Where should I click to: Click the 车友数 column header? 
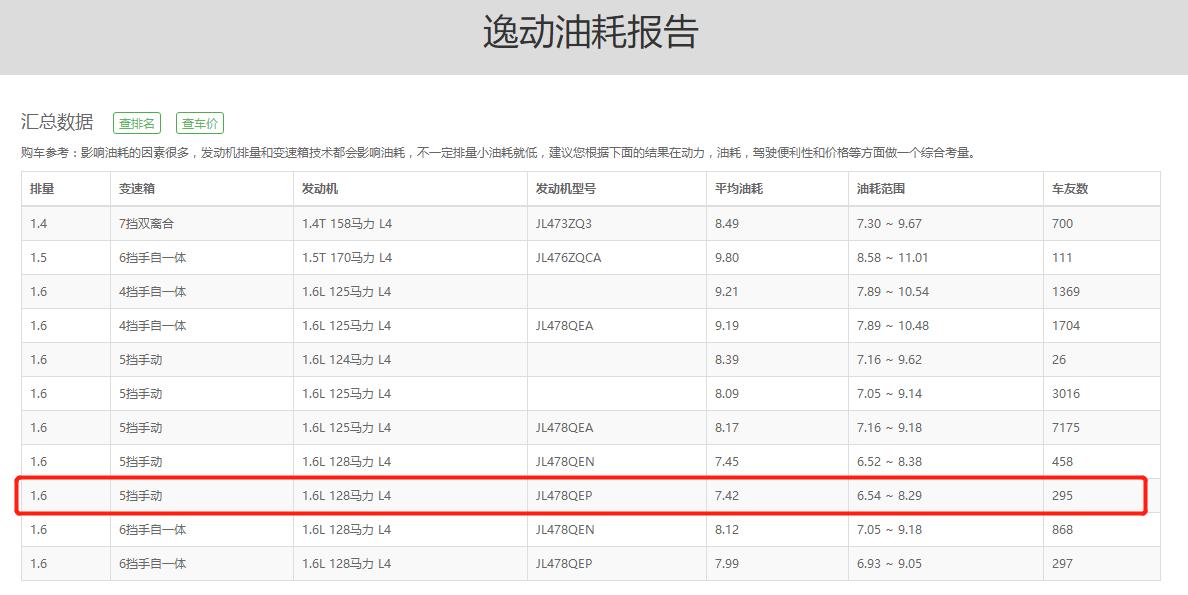click(1065, 189)
